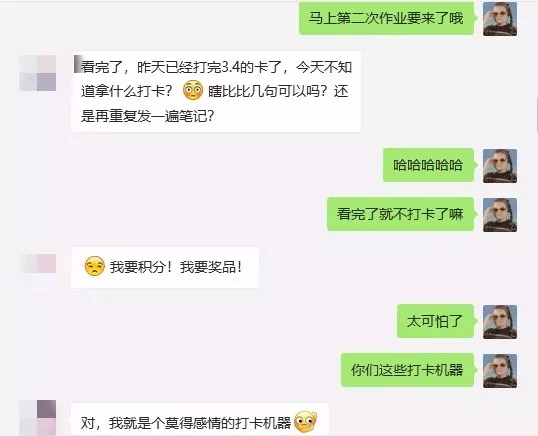
Task: Click the avatar beside 看完了就不打卡了嘛
Action: [x=500, y=215]
